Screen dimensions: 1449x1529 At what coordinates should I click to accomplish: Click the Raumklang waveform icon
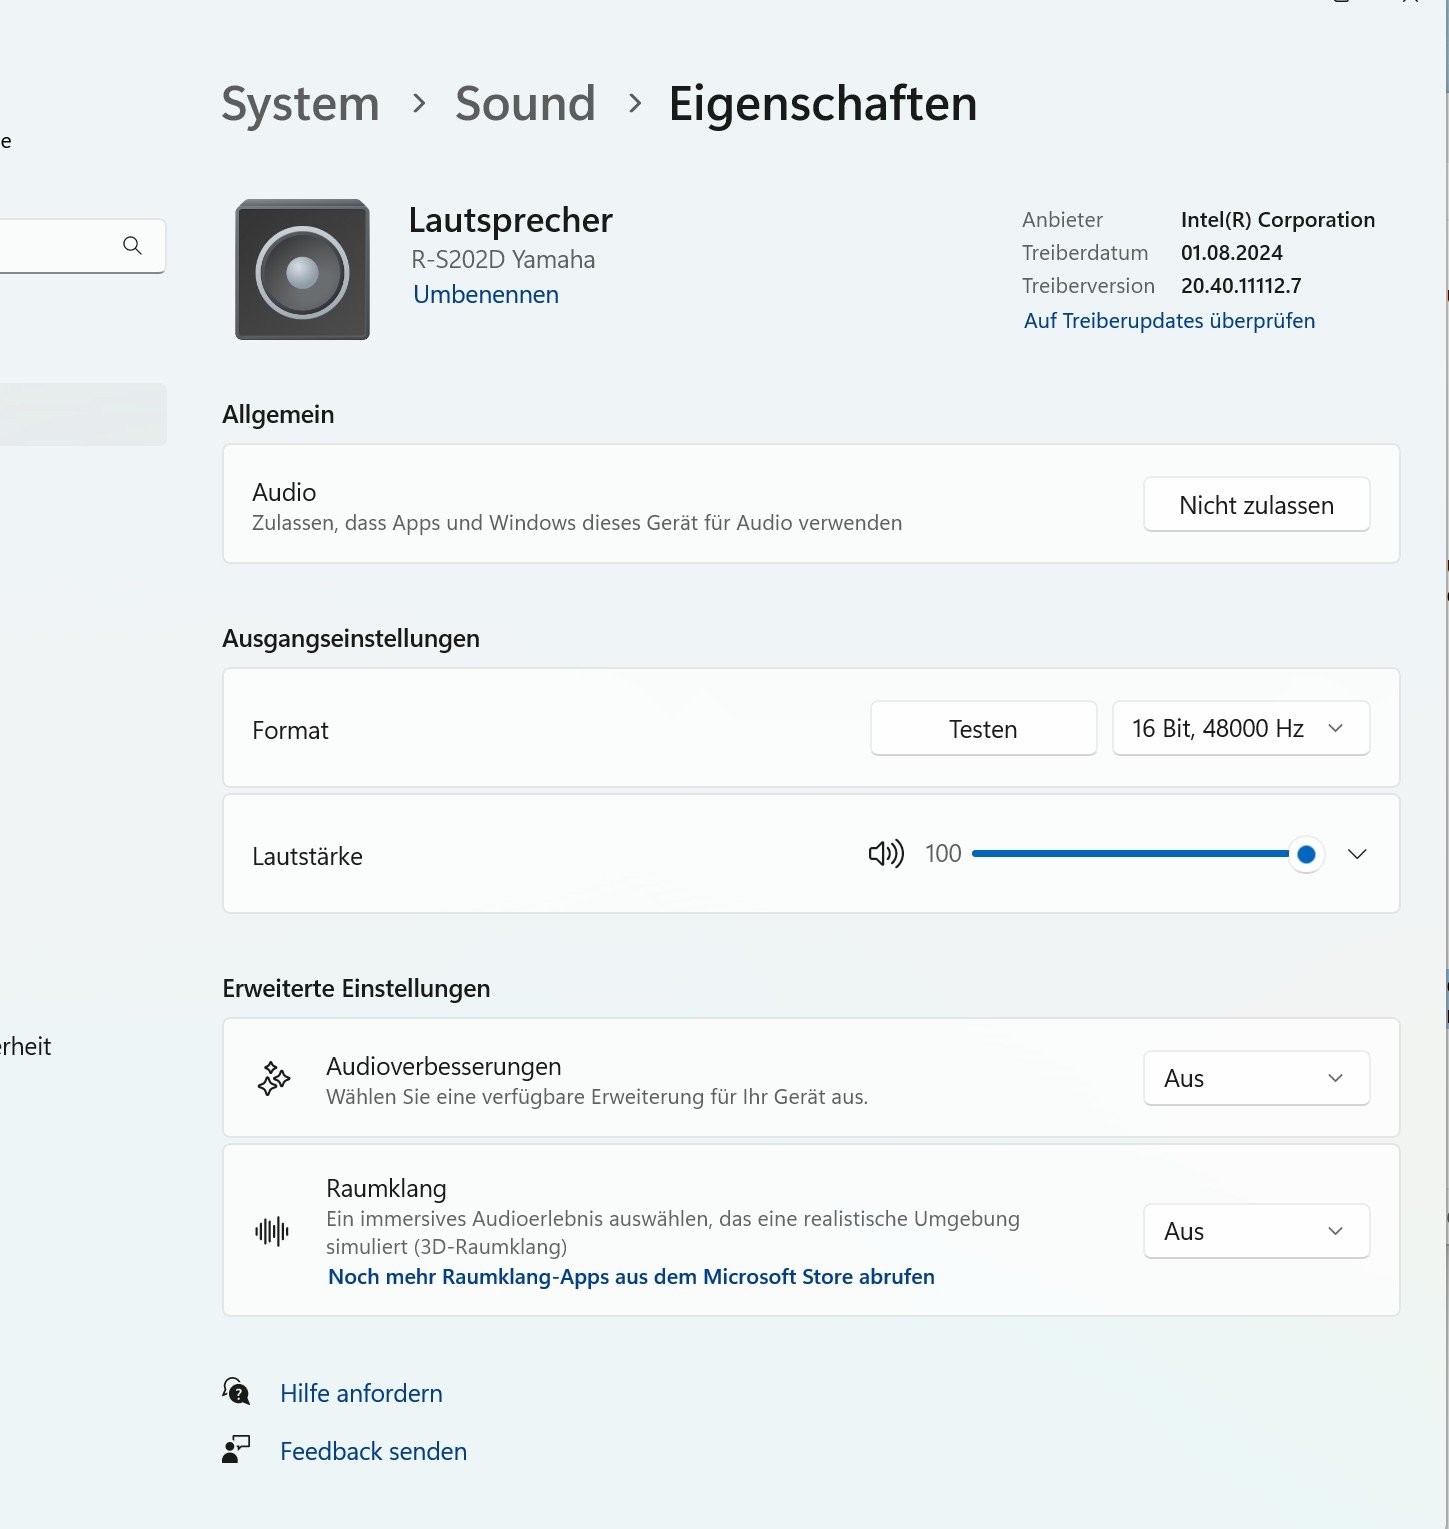coord(272,1231)
